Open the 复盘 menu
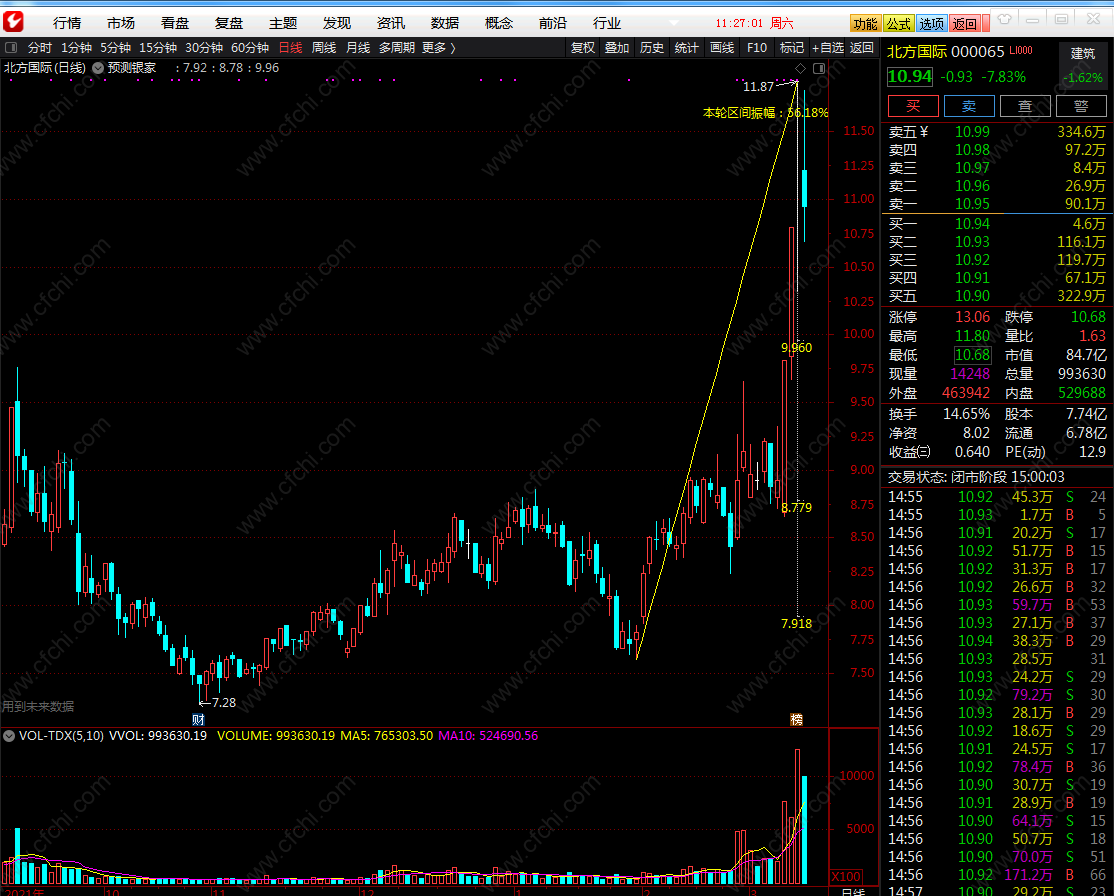 [x=229, y=23]
